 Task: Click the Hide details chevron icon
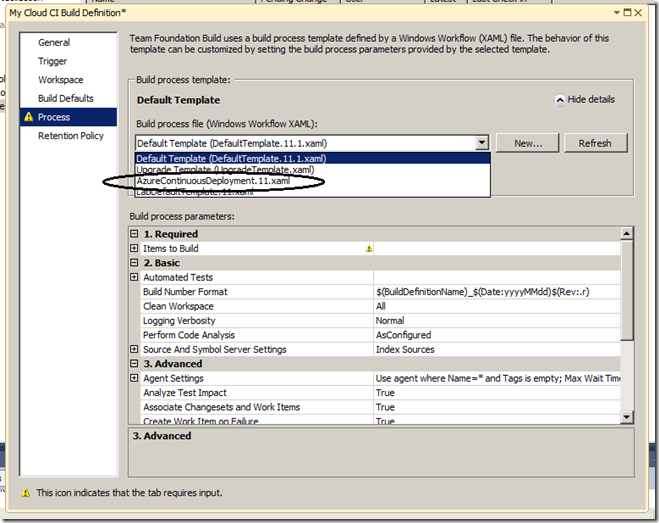click(x=560, y=100)
